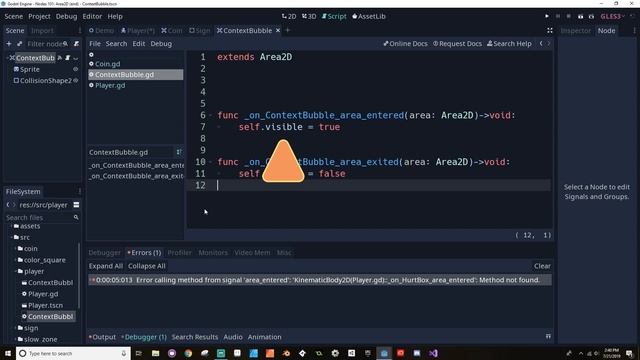Open Coin.gd in script list
The height and width of the screenshot is (360, 640).
(108, 64)
